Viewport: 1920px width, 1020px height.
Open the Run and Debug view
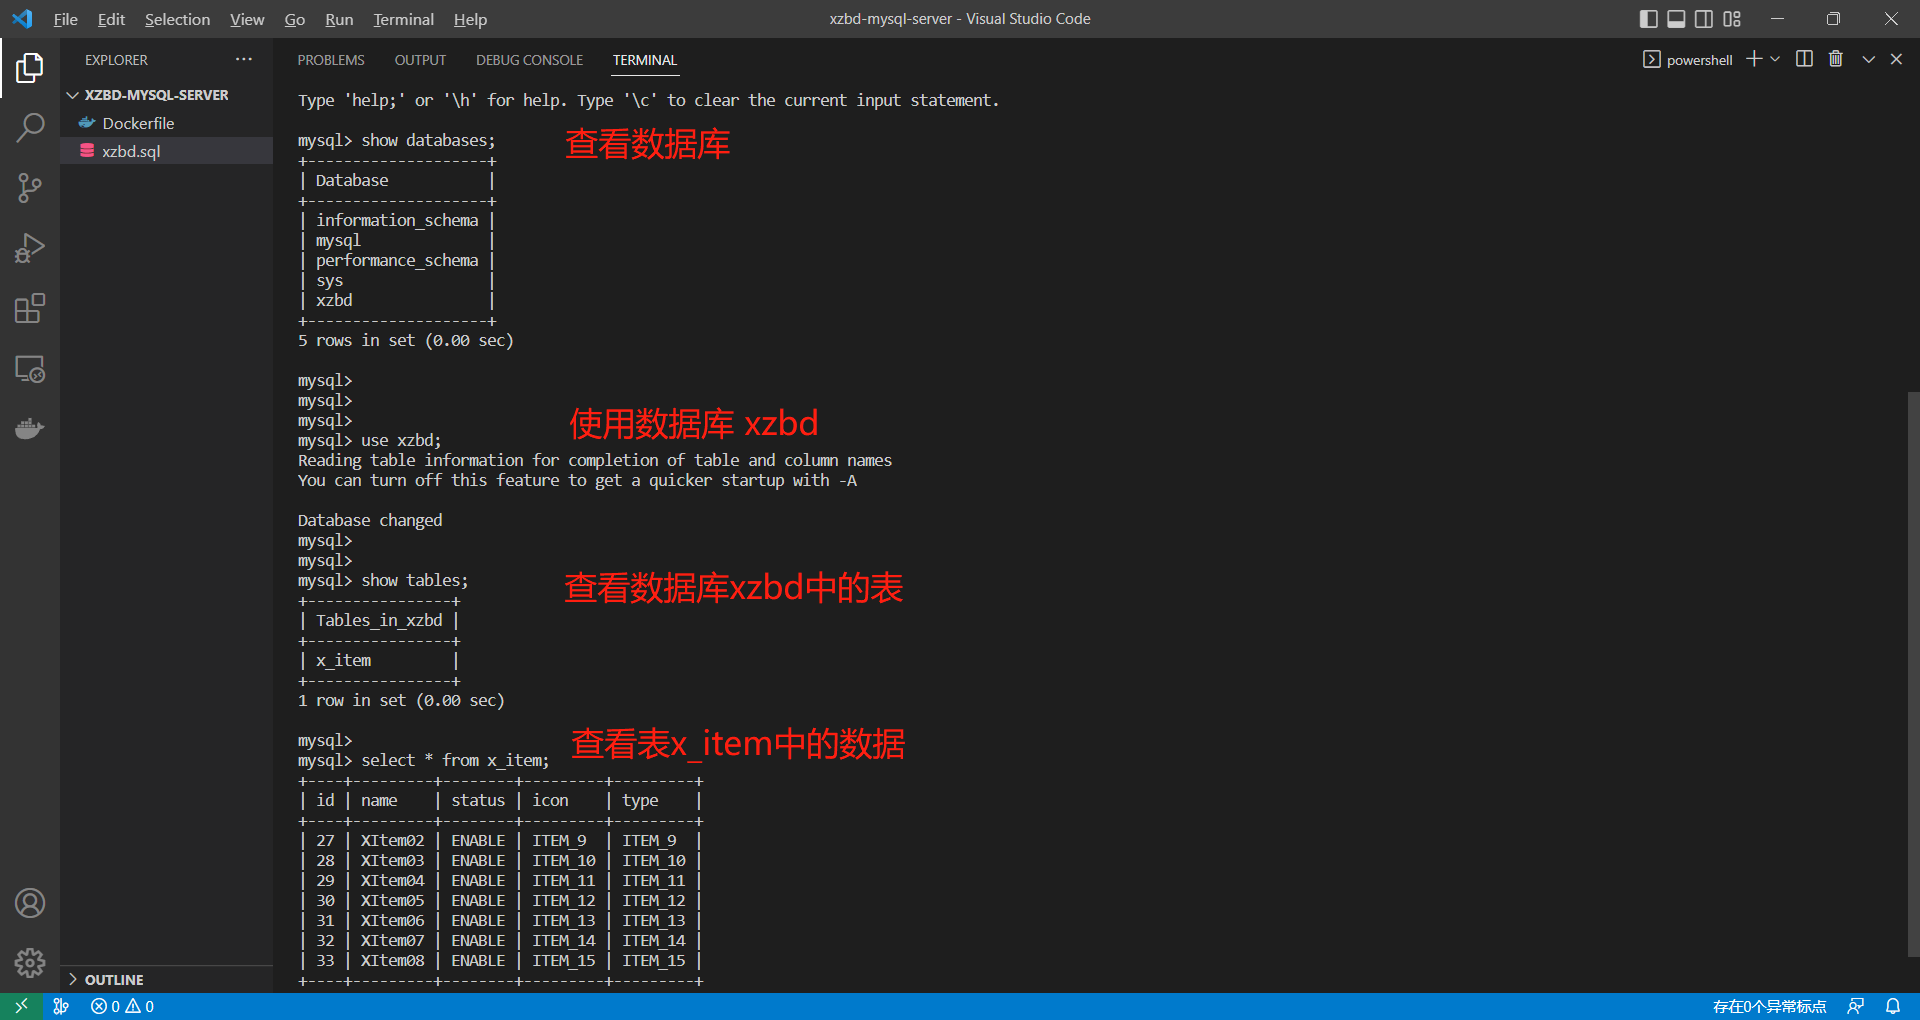30,248
